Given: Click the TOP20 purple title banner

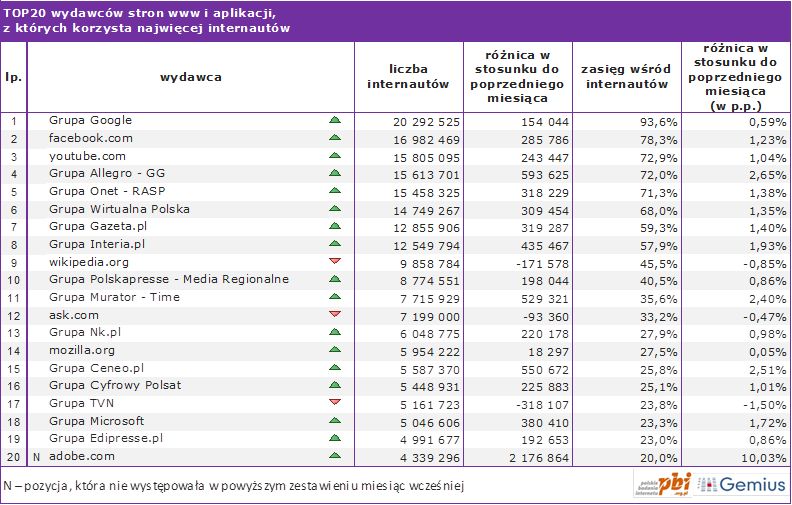Looking at the screenshot, I should coord(396,21).
